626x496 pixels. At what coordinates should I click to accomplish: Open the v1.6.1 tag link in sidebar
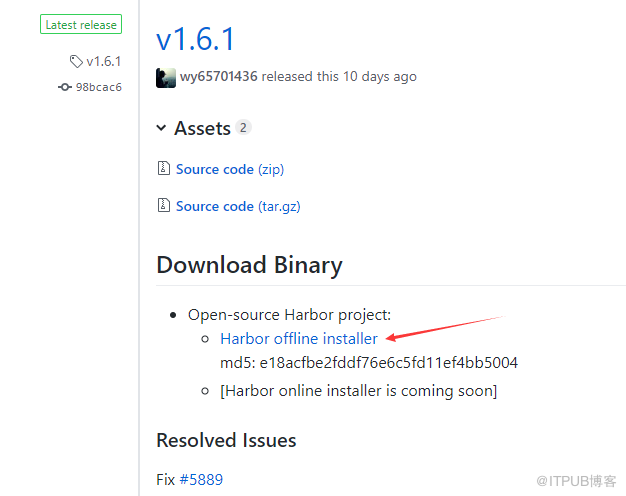[x=103, y=61]
